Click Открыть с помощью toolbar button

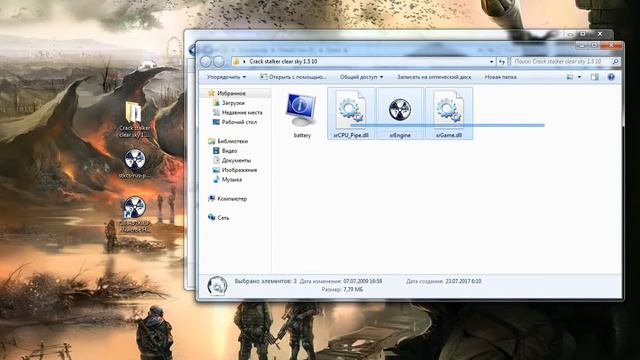coord(293,77)
